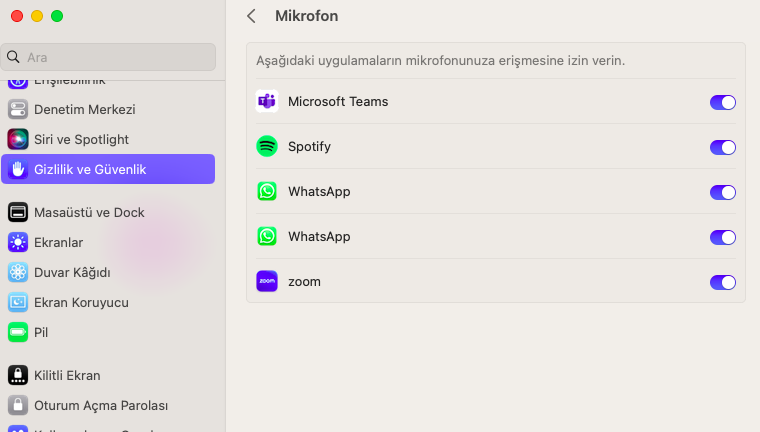The width and height of the screenshot is (760, 432).
Task: Open Masaüstü ve Dock settings
Action: click(89, 212)
